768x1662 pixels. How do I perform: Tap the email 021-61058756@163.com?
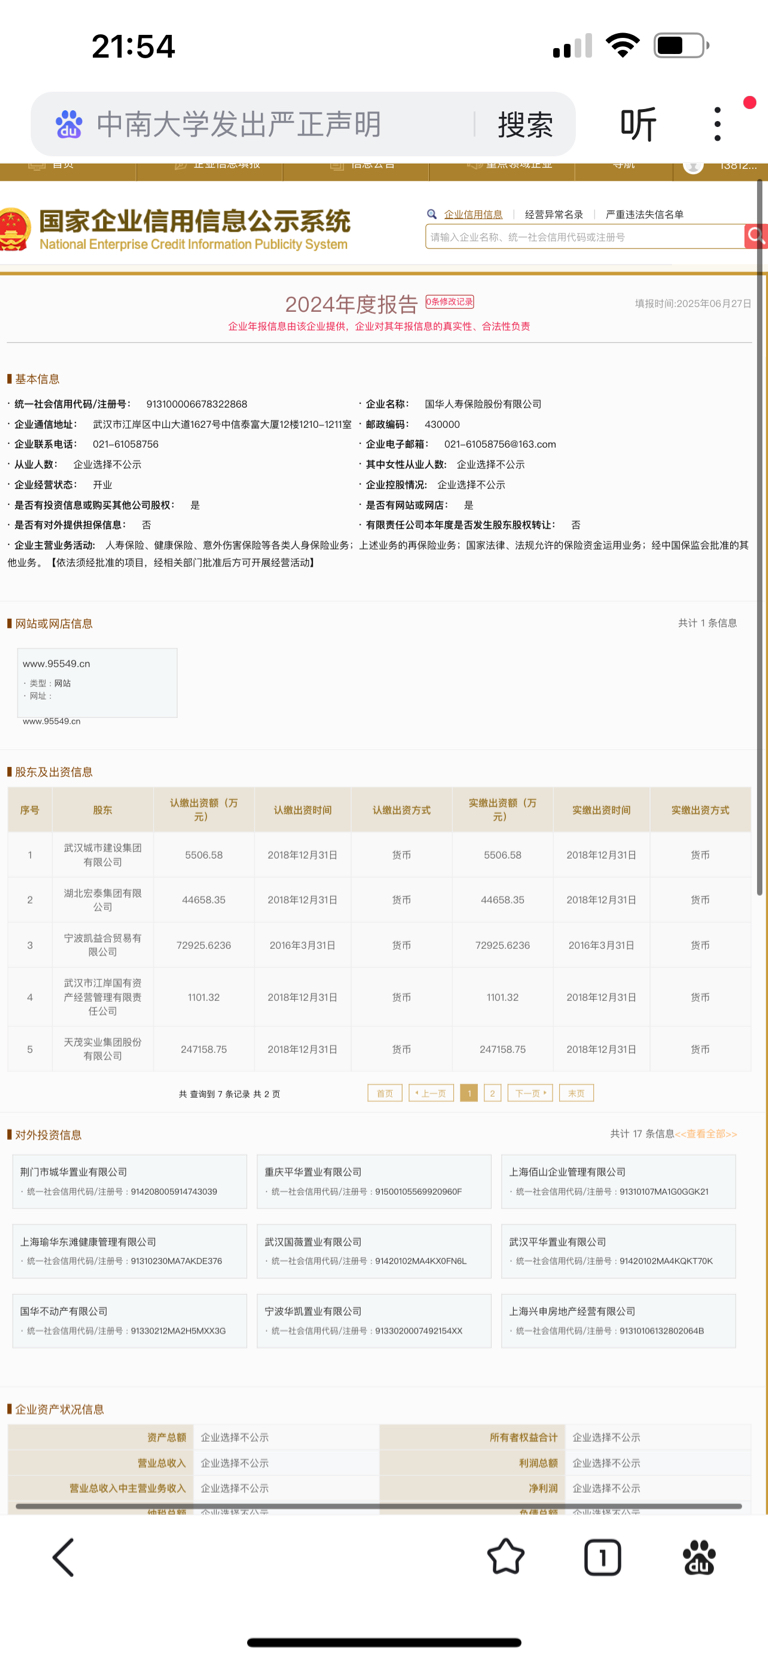point(500,444)
